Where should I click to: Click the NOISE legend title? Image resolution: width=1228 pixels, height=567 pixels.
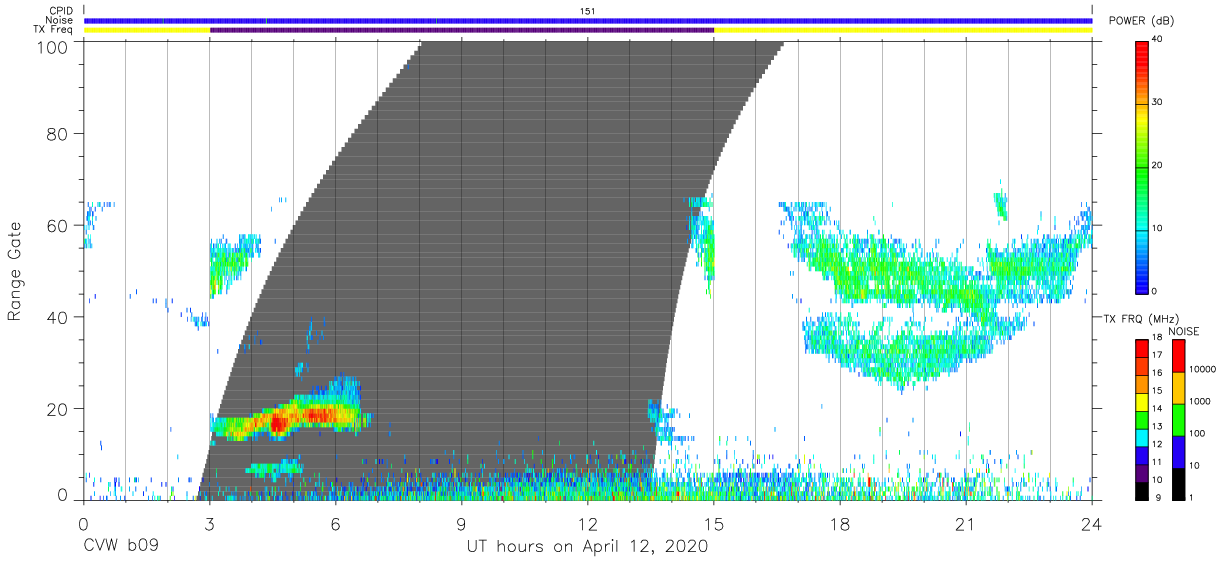[x=1183, y=331]
